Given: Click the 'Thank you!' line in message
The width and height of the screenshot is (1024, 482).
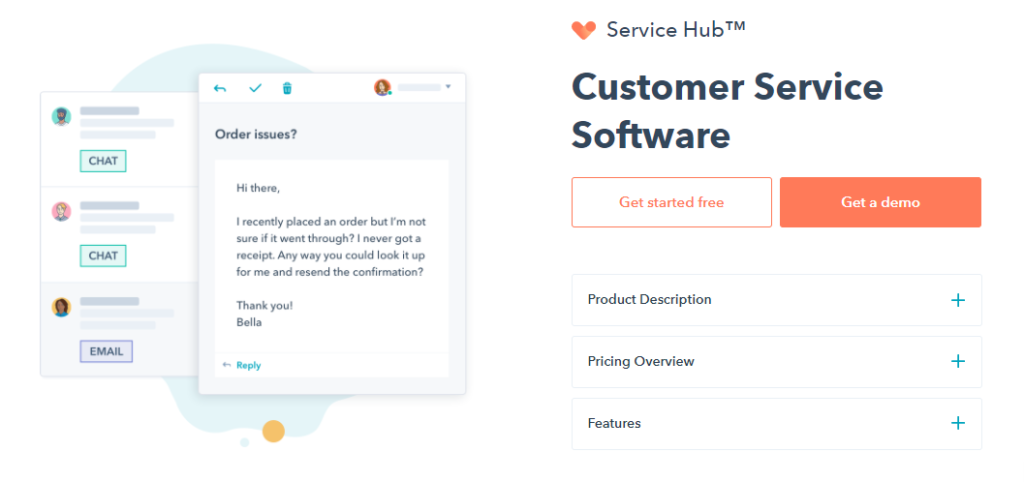Looking at the screenshot, I should [264, 305].
